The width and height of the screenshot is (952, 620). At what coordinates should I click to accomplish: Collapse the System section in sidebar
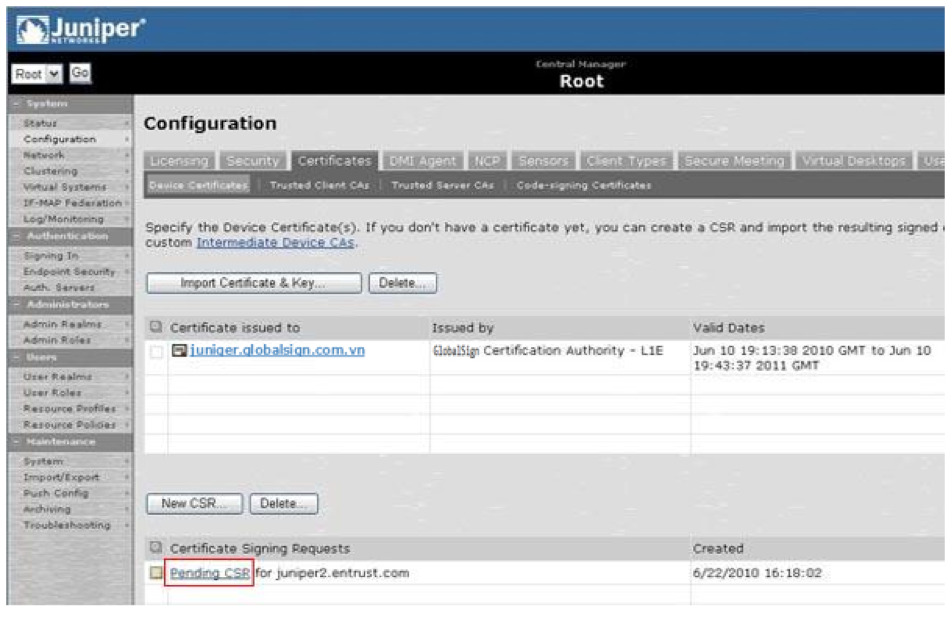tap(16, 103)
